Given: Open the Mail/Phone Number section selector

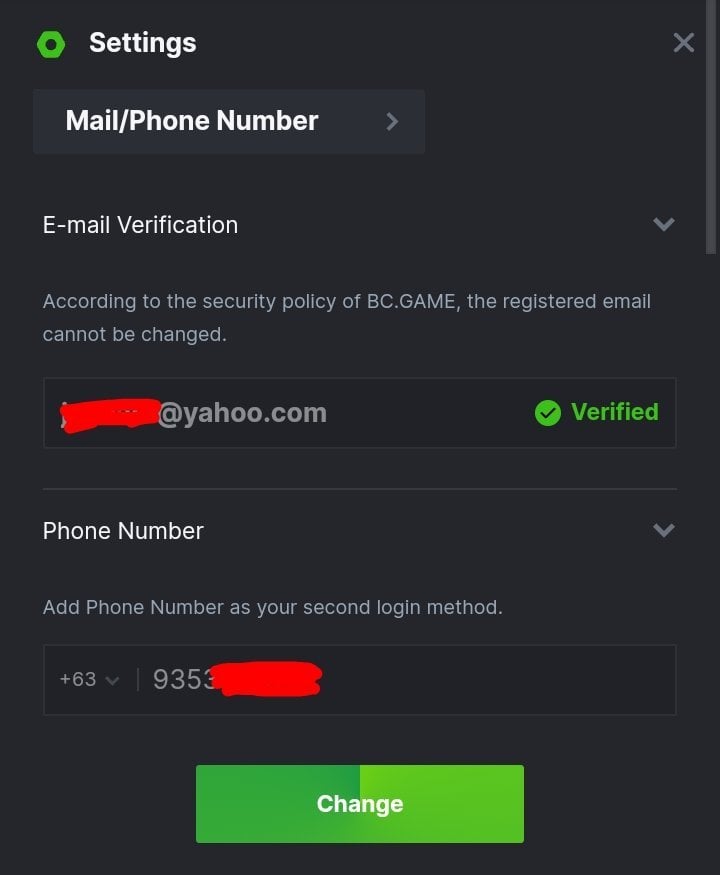Looking at the screenshot, I should click(228, 121).
